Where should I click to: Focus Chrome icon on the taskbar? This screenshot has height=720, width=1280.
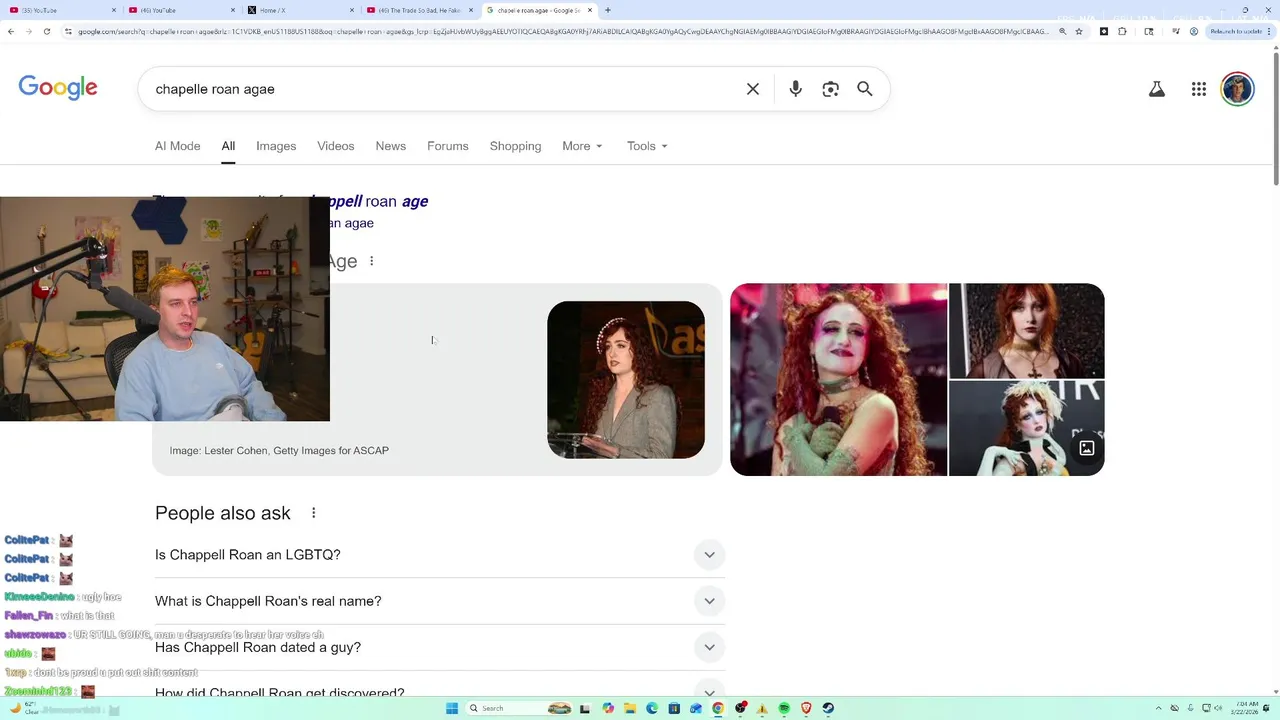pos(718,708)
